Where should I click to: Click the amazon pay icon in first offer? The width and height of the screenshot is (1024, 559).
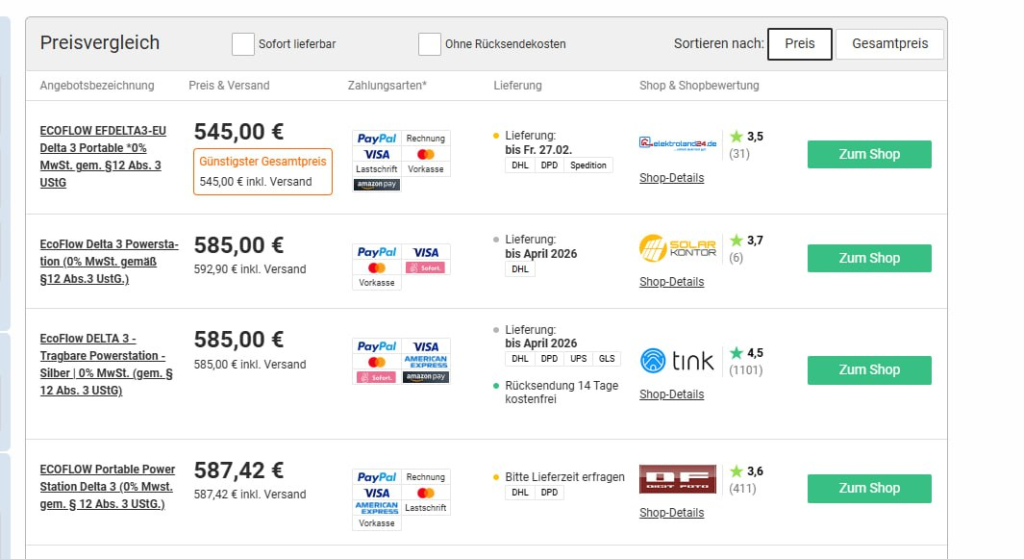click(x=377, y=185)
